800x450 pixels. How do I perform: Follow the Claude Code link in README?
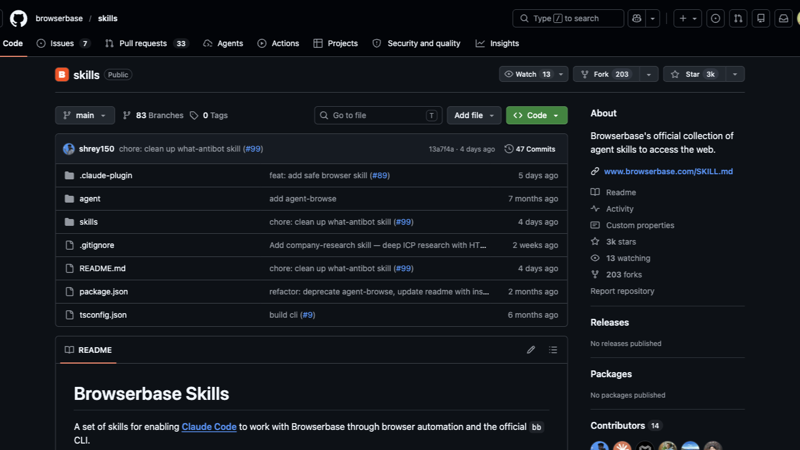[x=209, y=427]
